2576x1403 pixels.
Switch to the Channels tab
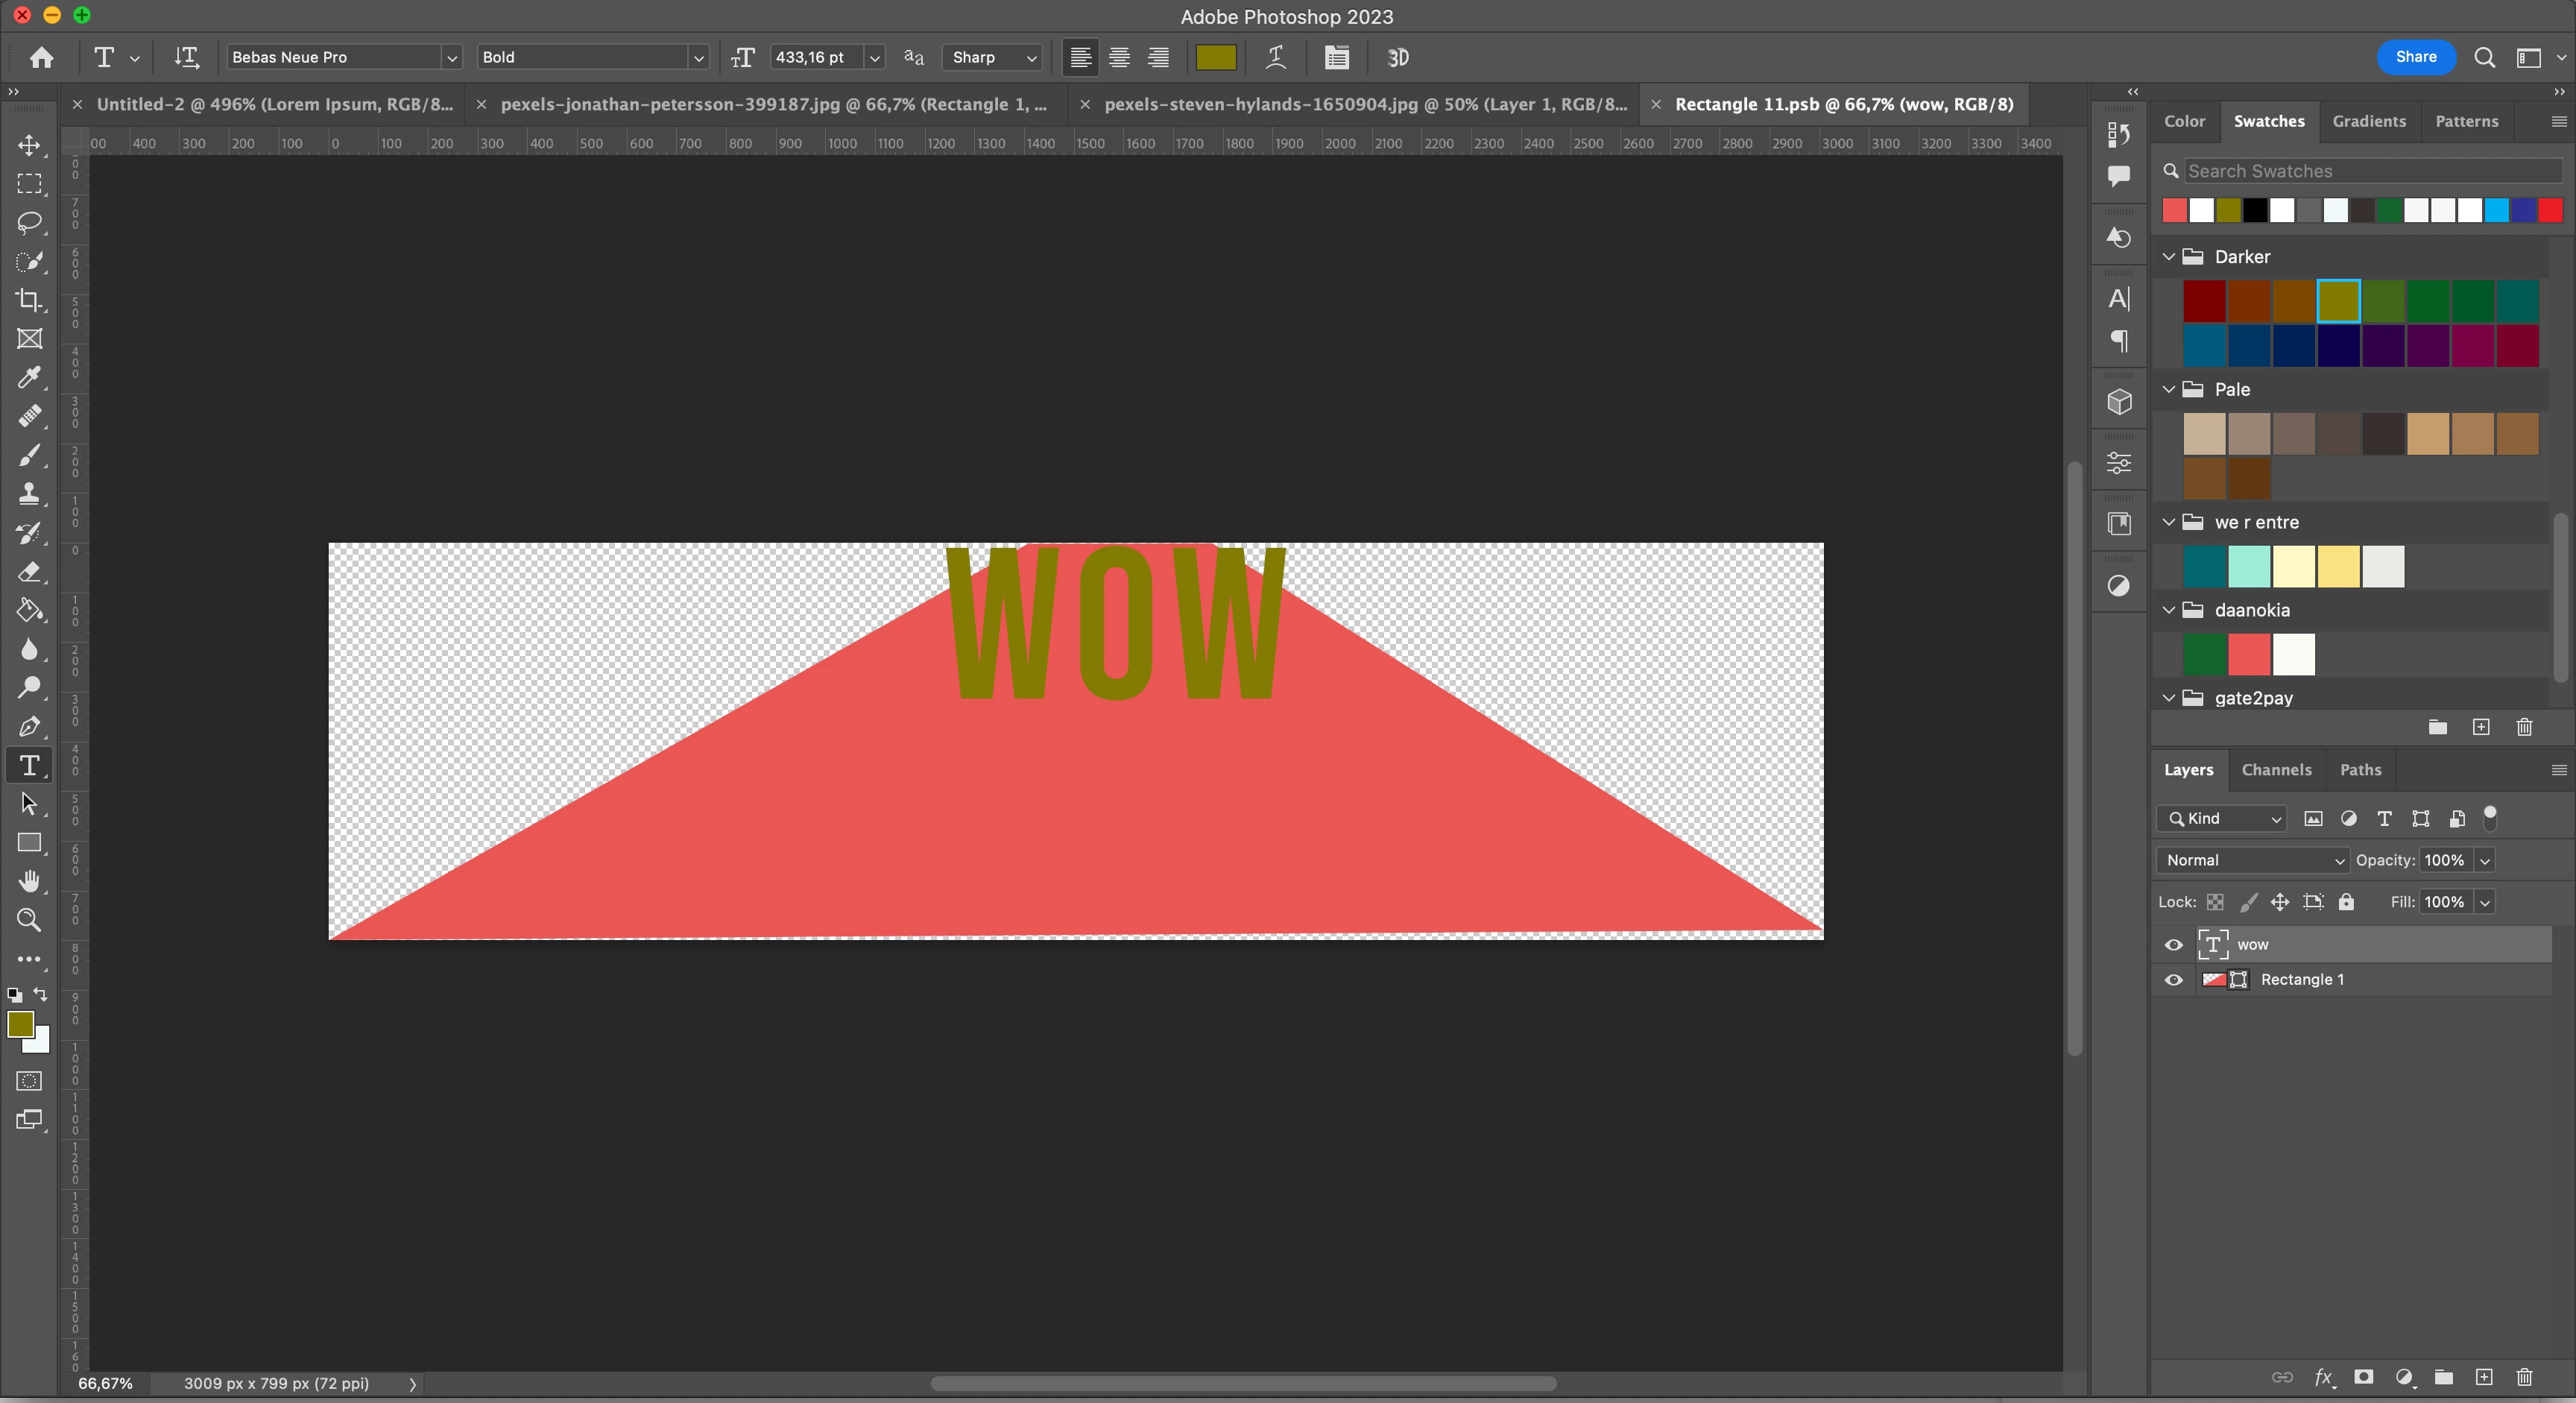[x=2276, y=770]
